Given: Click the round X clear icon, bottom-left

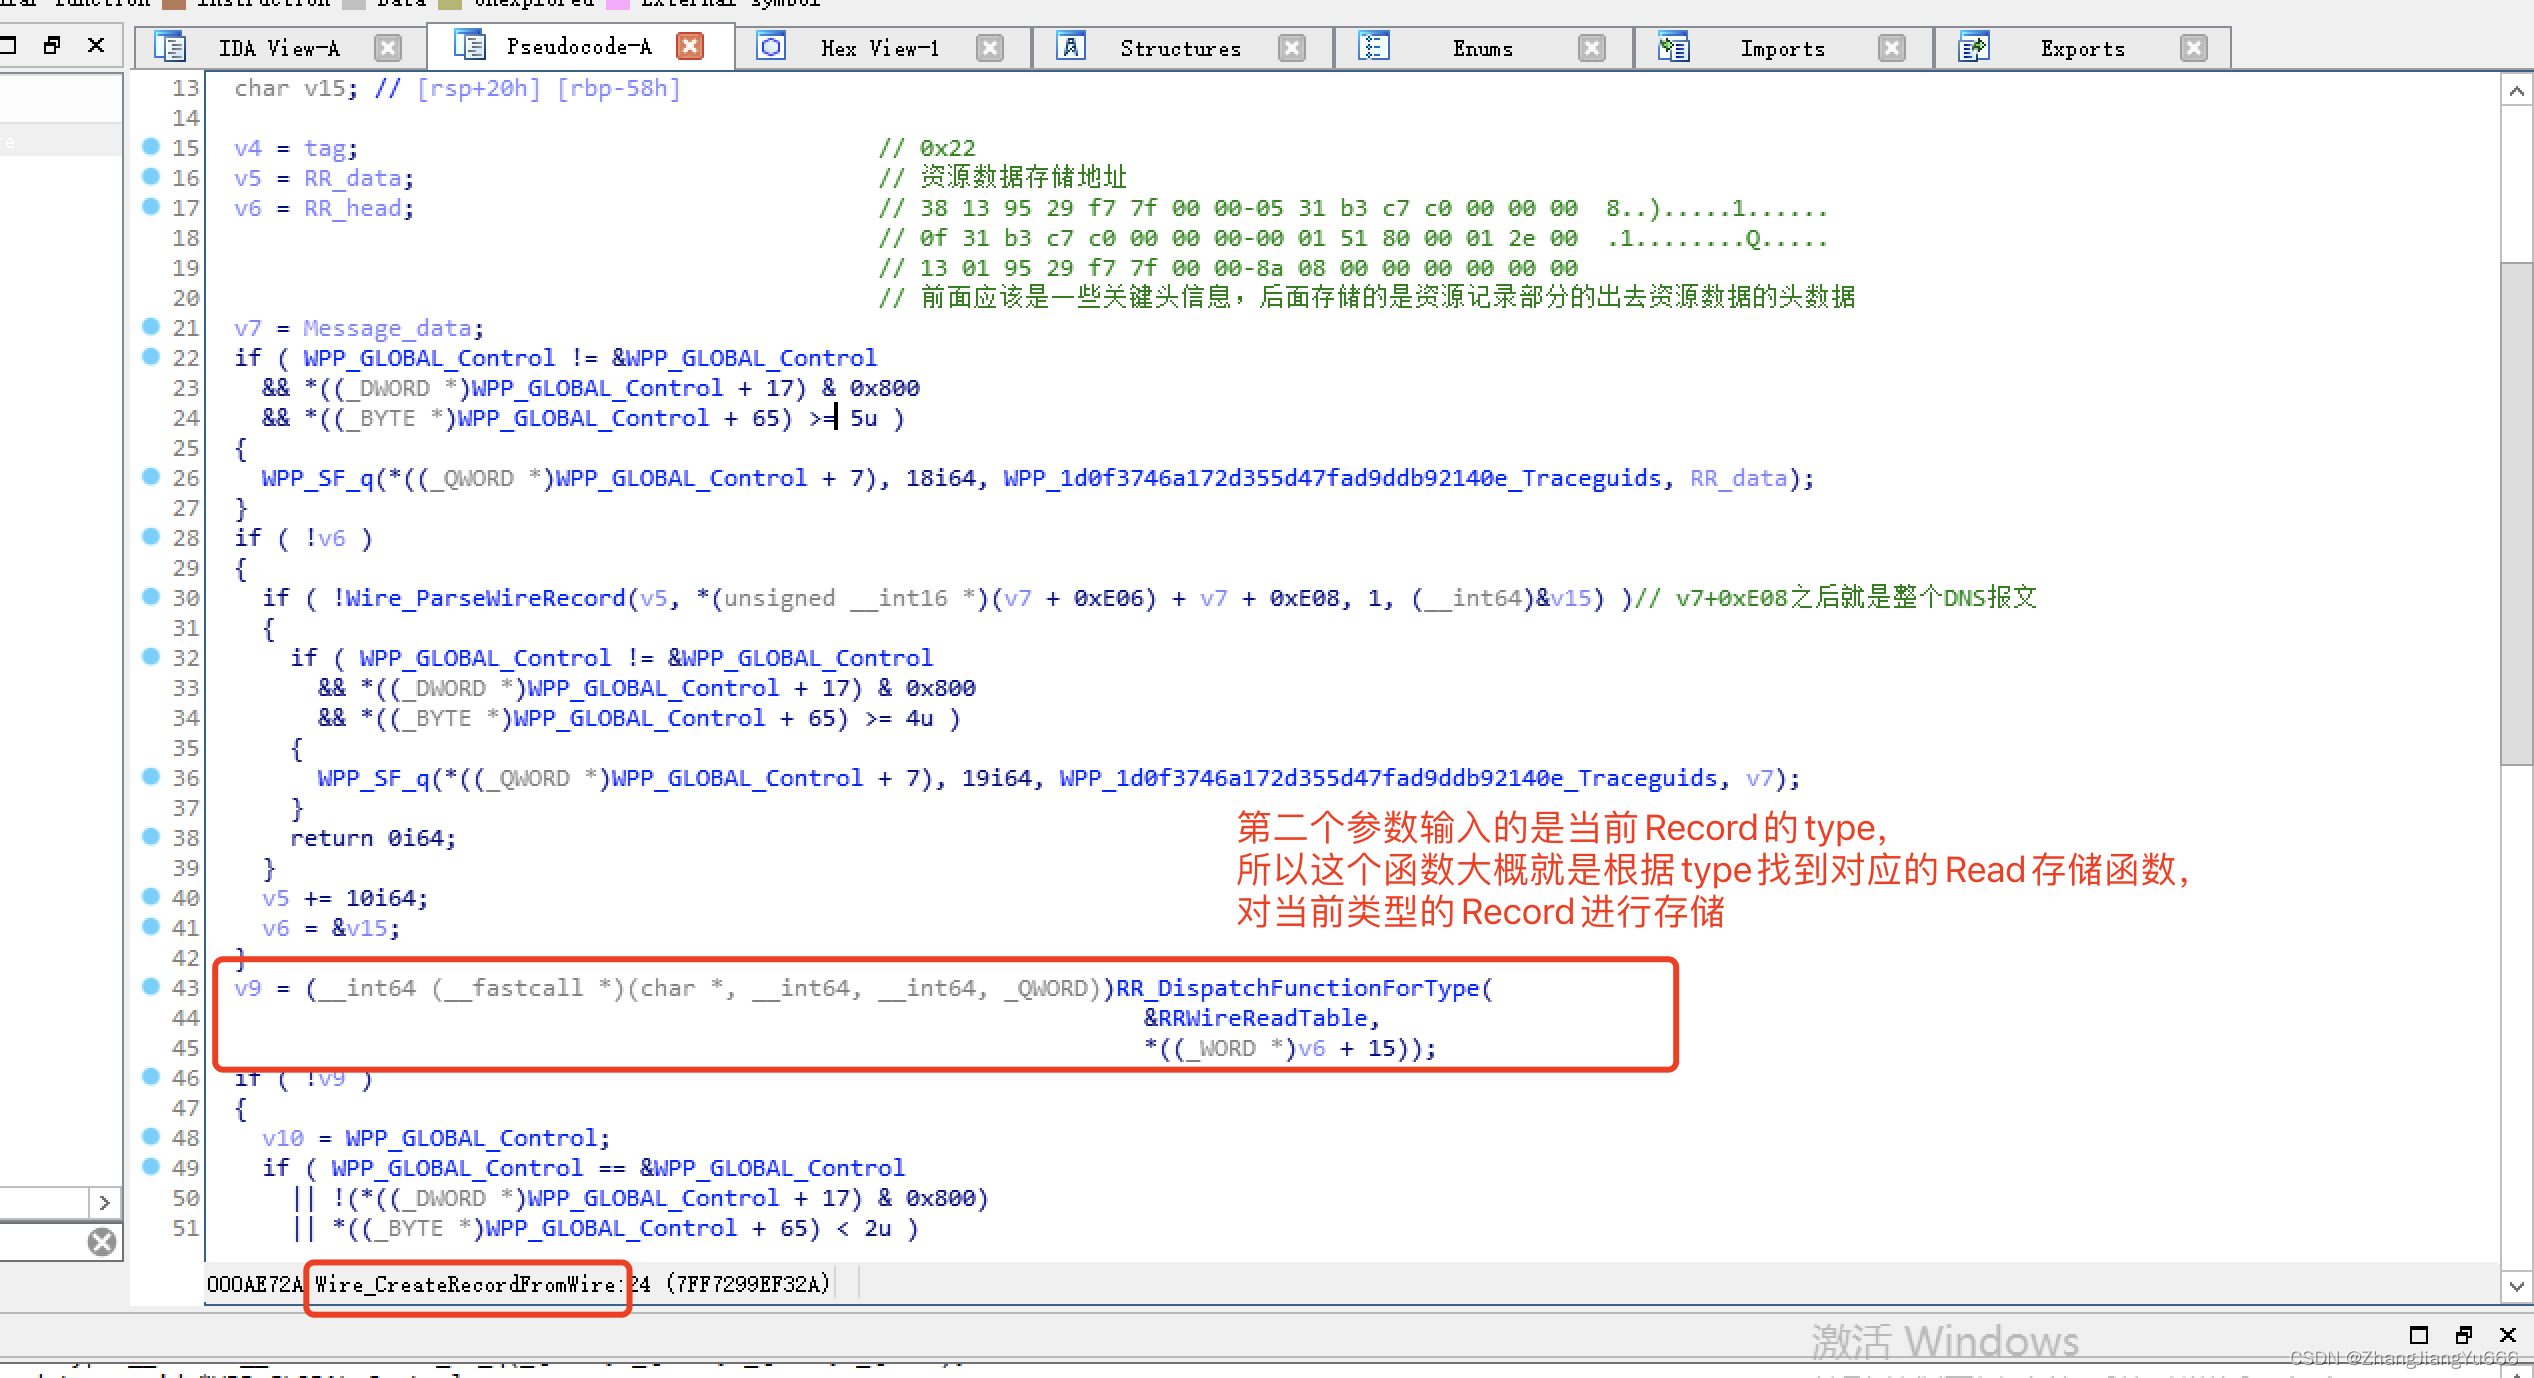Looking at the screenshot, I should coord(102,1242).
